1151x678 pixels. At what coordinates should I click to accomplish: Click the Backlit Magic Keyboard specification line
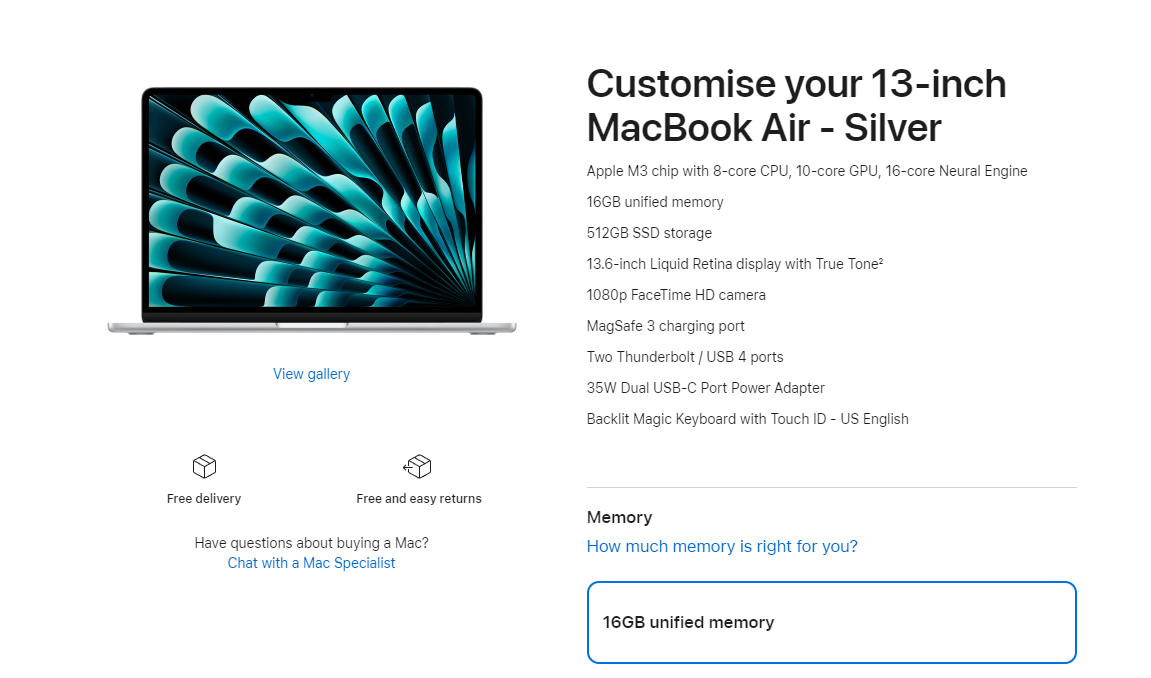click(x=747, y=419)
